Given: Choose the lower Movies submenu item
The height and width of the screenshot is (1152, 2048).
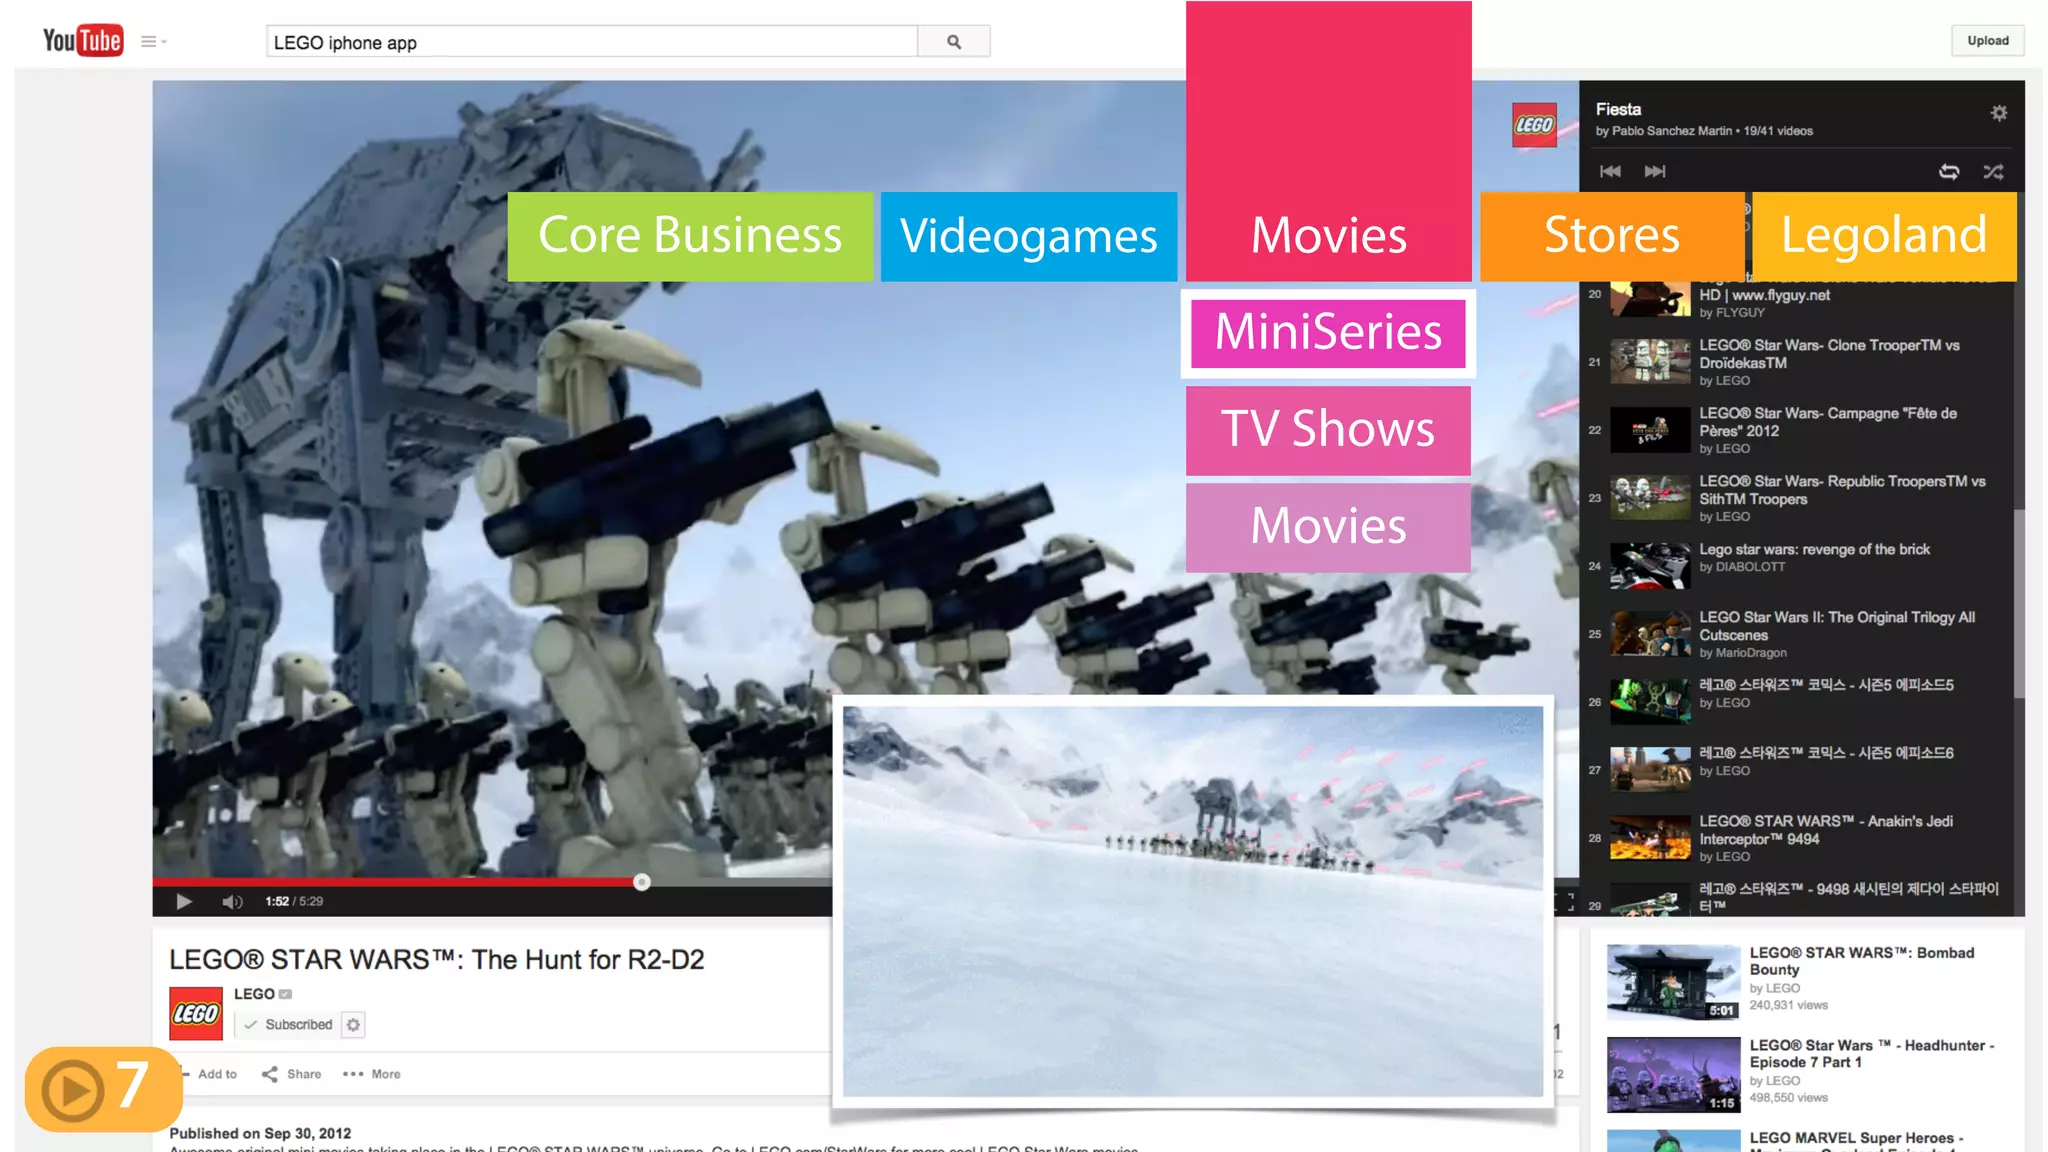Looking at the screenshot, I should (1328, 527).
